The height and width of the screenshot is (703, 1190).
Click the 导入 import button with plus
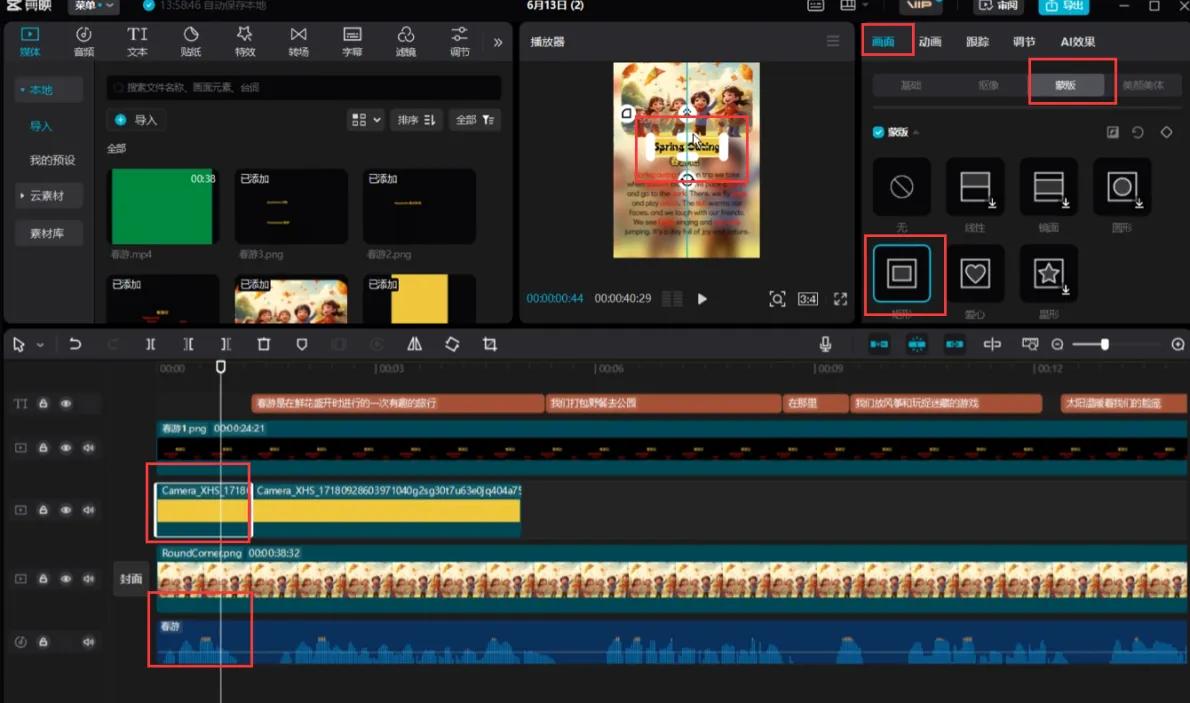pos(137,120)
